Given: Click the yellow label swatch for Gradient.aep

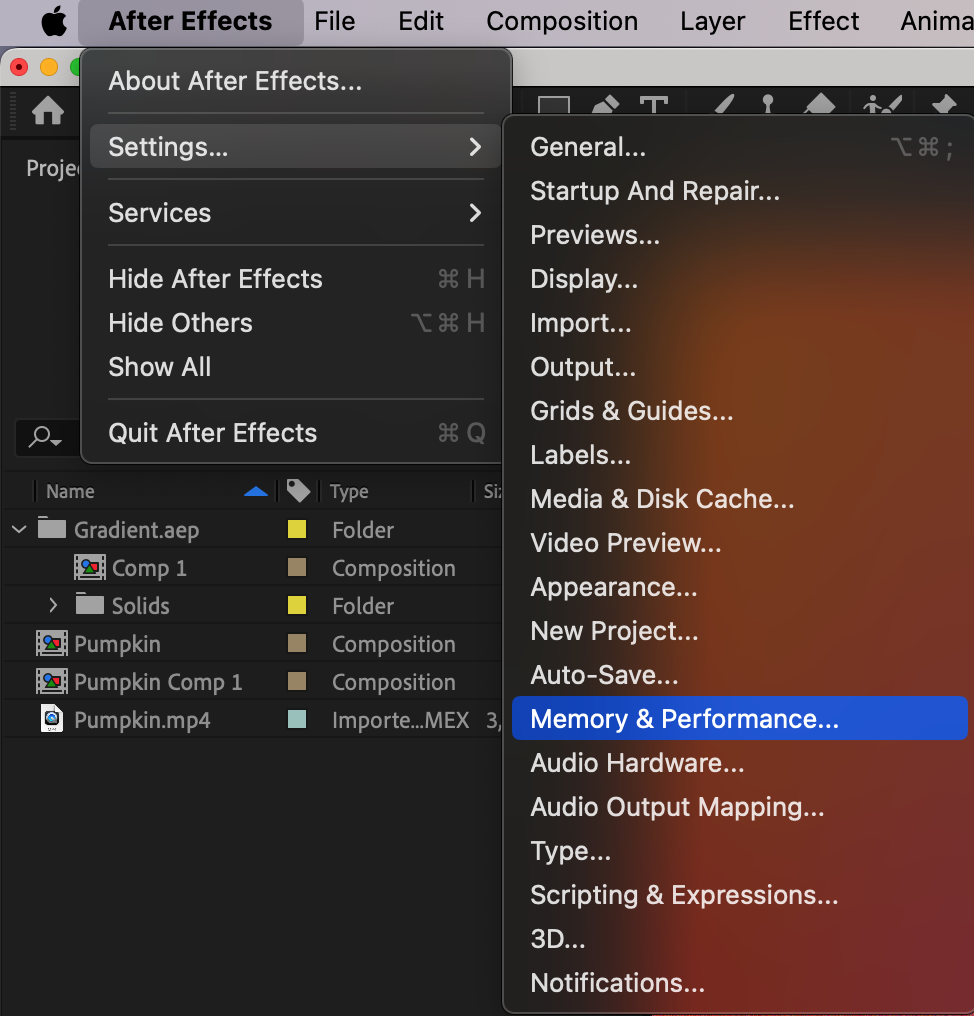Looking at the screenshot, I should click(297, 529).
